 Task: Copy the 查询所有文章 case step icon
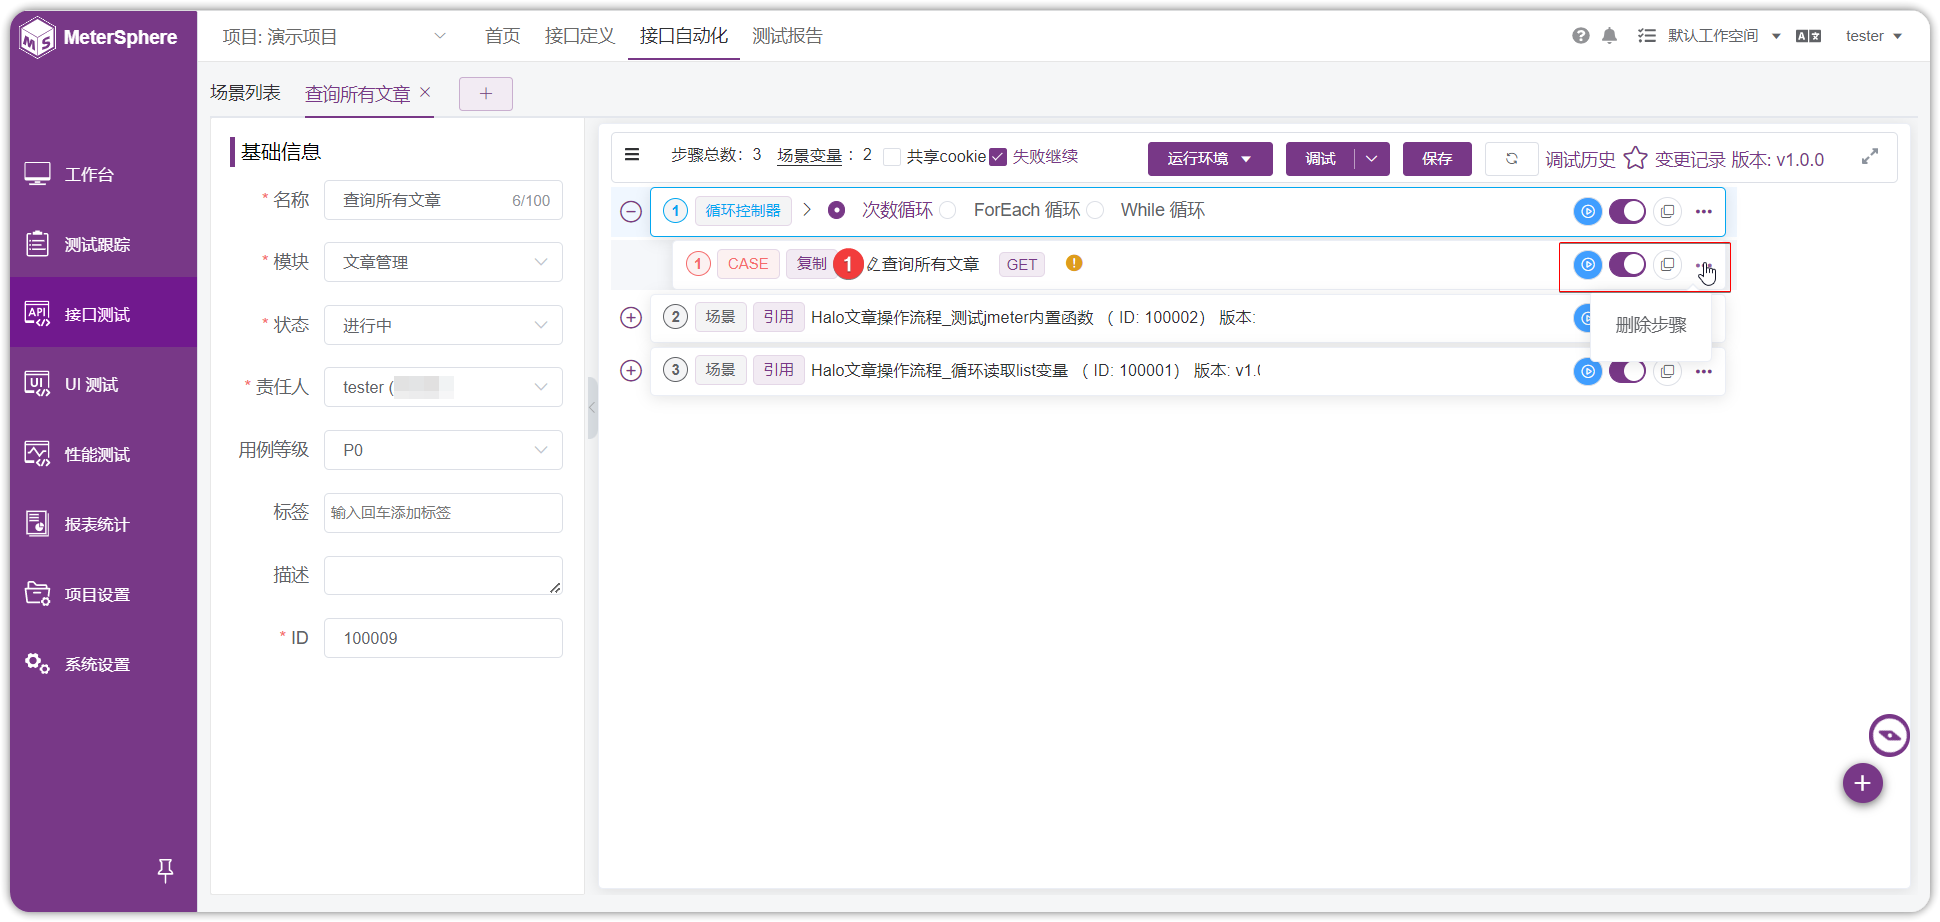[1667, 265]
